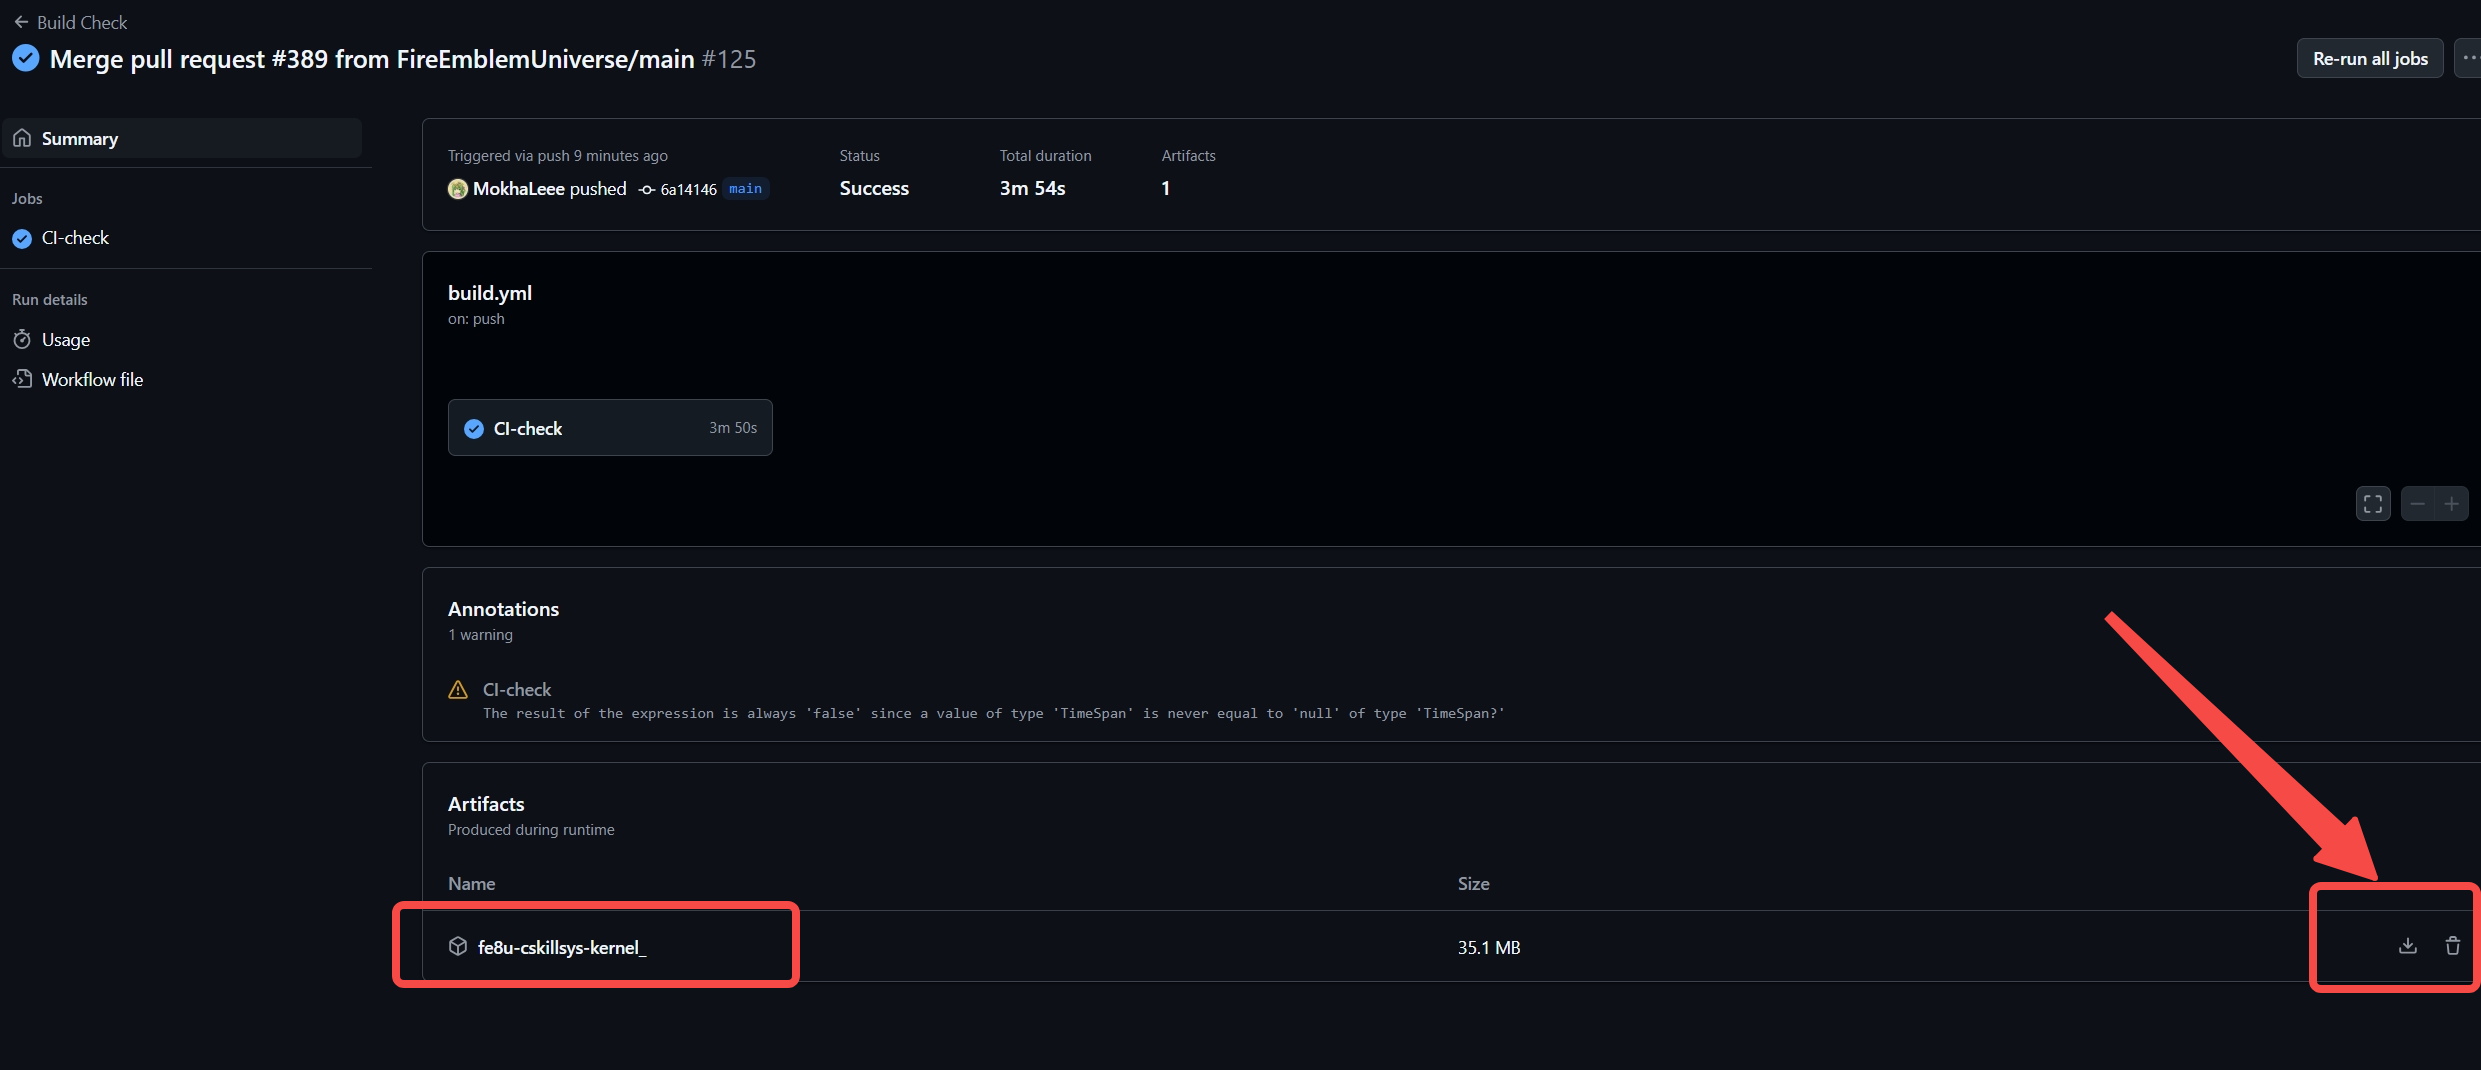
Task: Click the stopwatch icon beside Usage
Action: coord(22,340)
